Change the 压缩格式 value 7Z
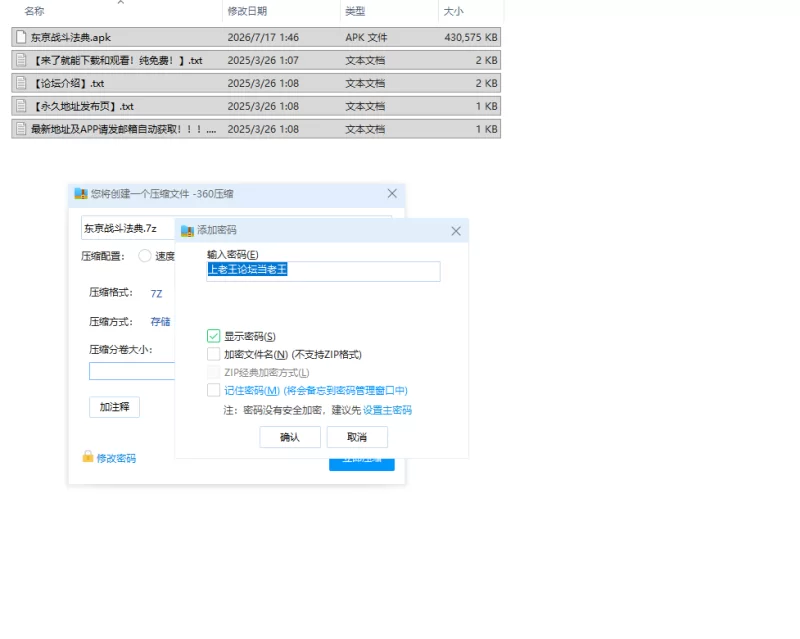 click(x=156, y=294)
